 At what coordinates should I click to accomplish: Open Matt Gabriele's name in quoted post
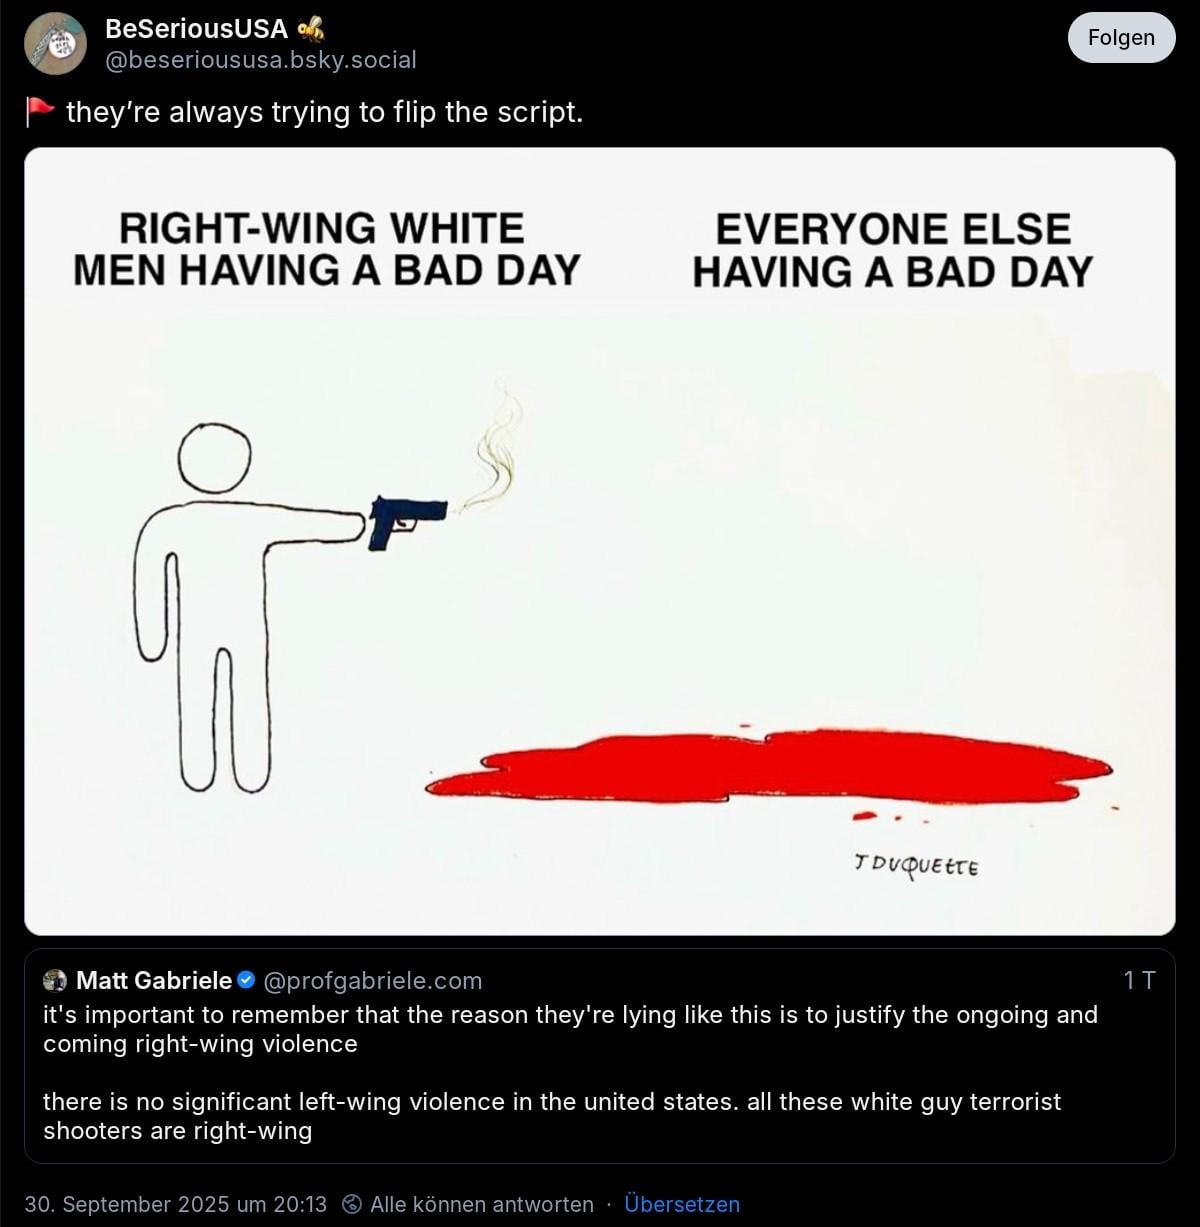(154, 980)
